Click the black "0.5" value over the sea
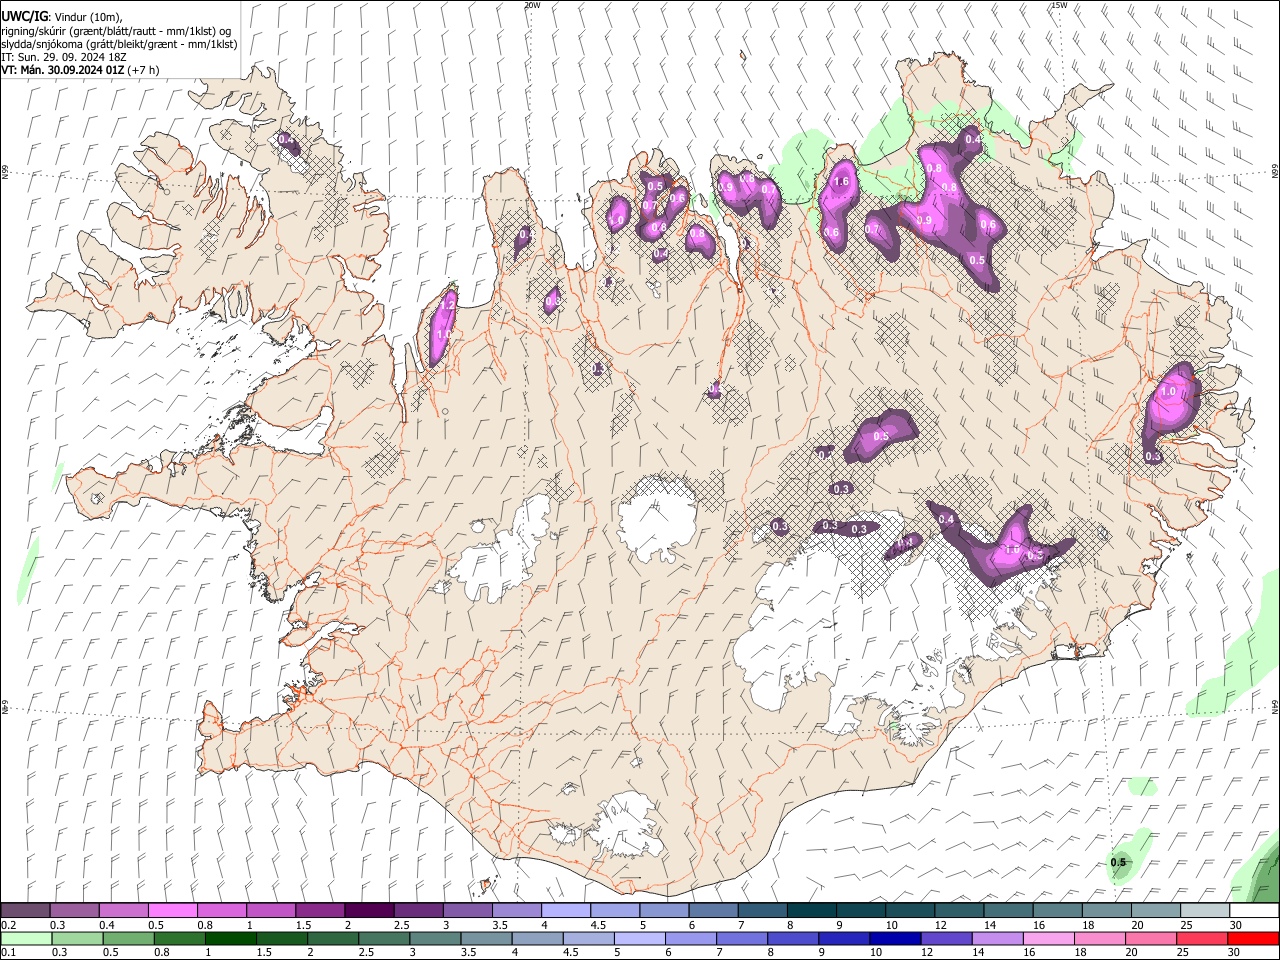The width and height of the screenshot is (1280, 960). pos(1118,862)
